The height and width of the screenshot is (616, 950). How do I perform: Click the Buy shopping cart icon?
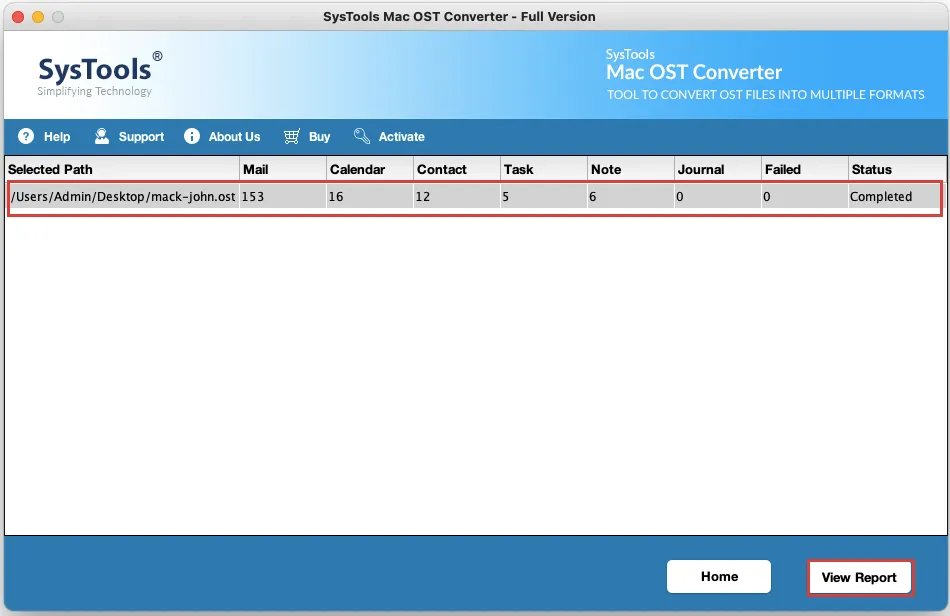point(291,136)
